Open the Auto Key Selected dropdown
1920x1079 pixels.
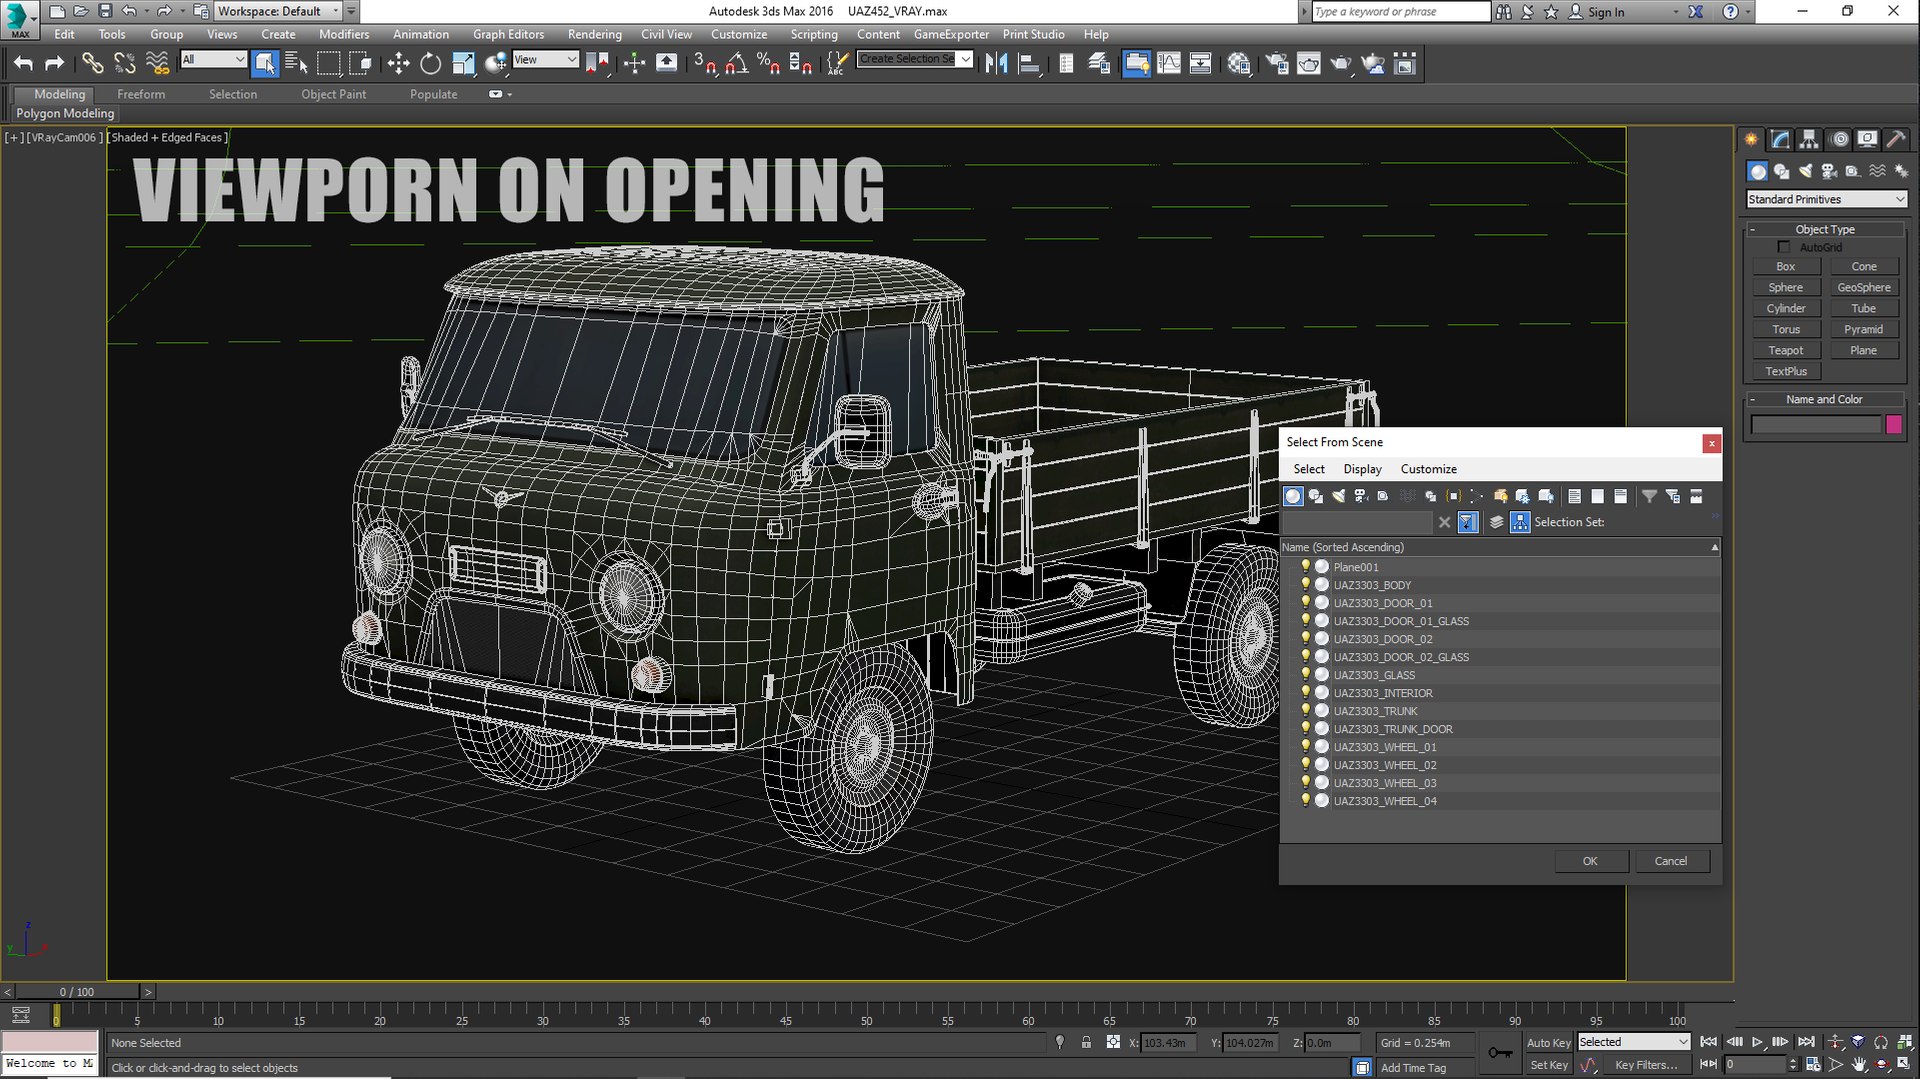[1633, 1042]
